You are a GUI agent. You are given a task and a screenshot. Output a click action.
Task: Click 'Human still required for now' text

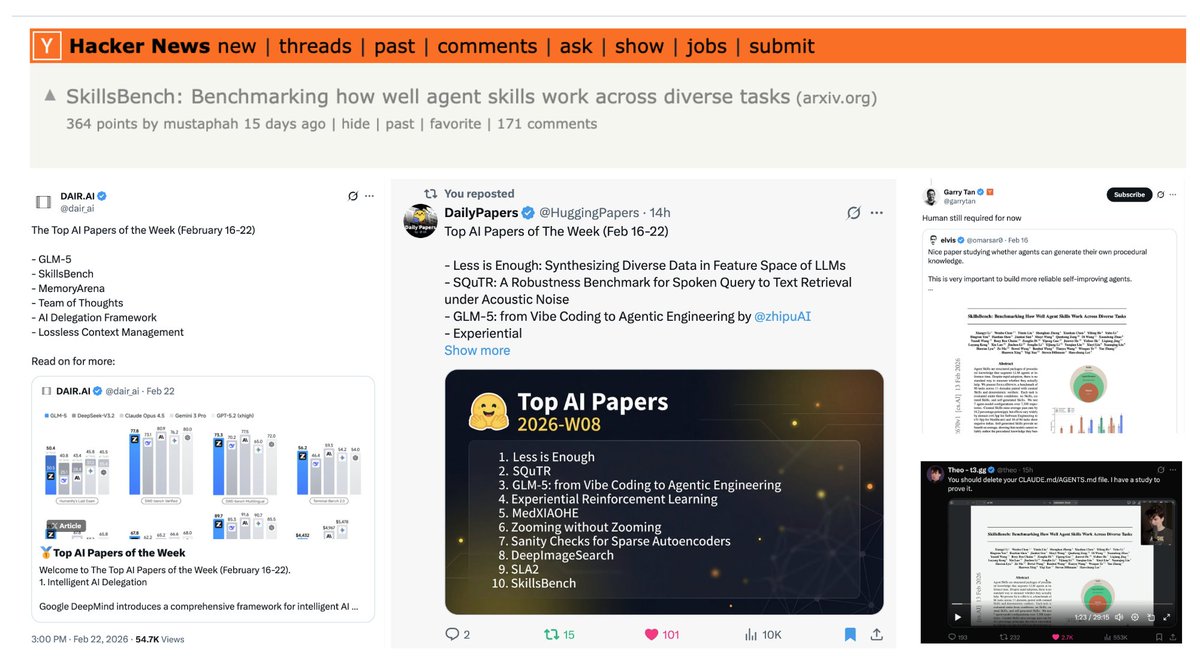coord(972,217)
